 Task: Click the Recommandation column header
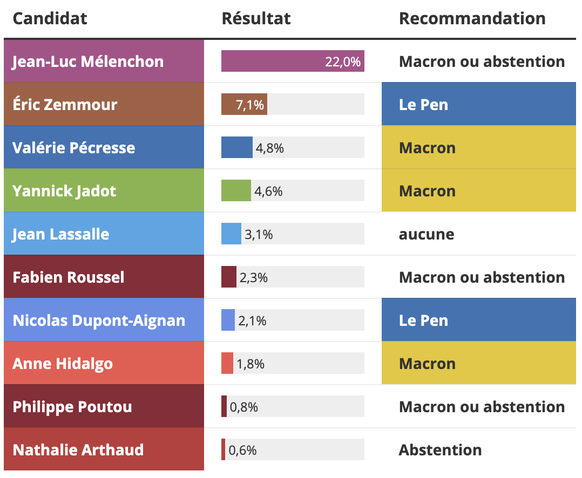(x=472, y=19)
